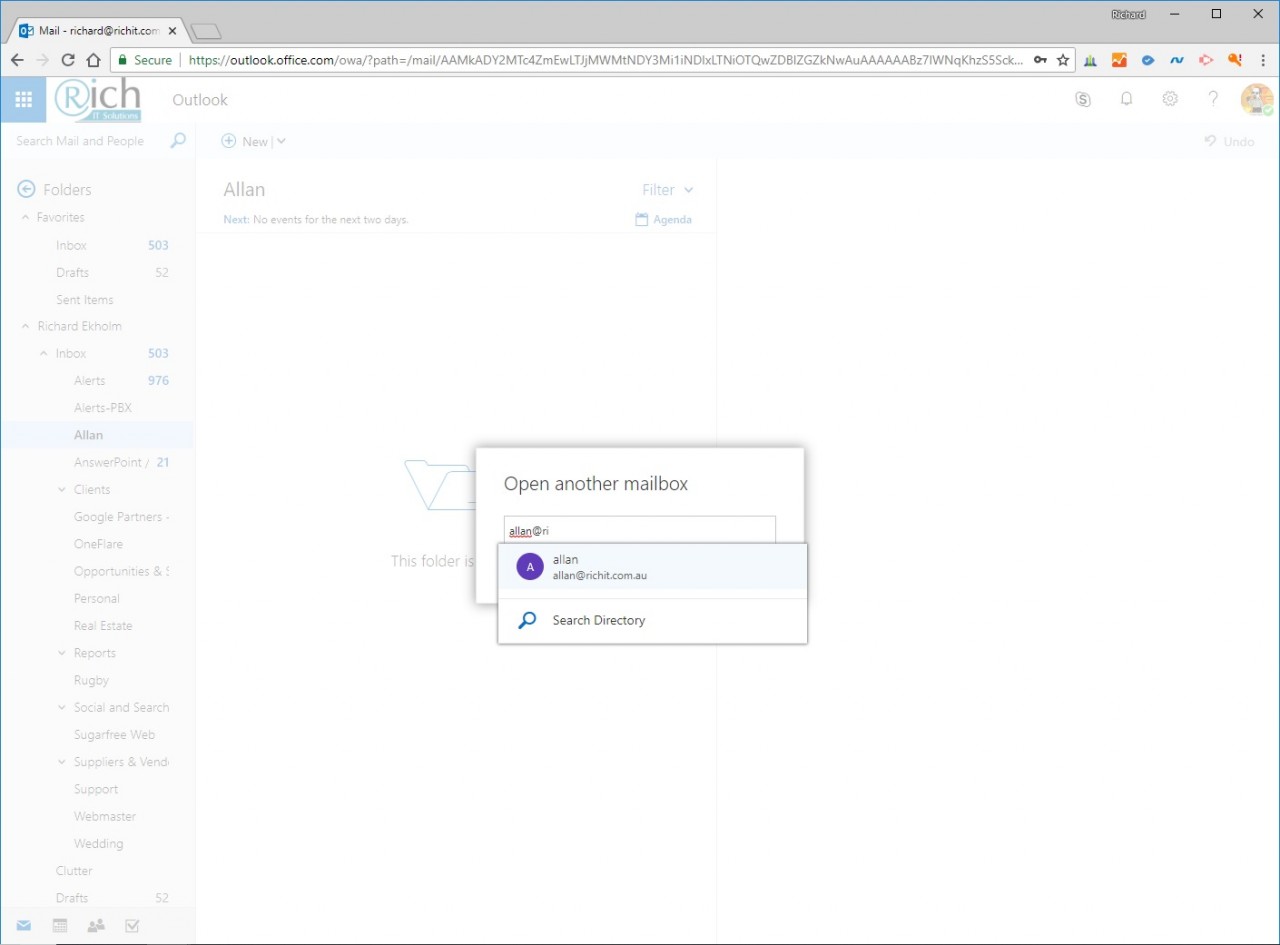This screenshot has height=945, width=1280.
Task: Open notifications bell icon
Action: tap(1126, 99)
